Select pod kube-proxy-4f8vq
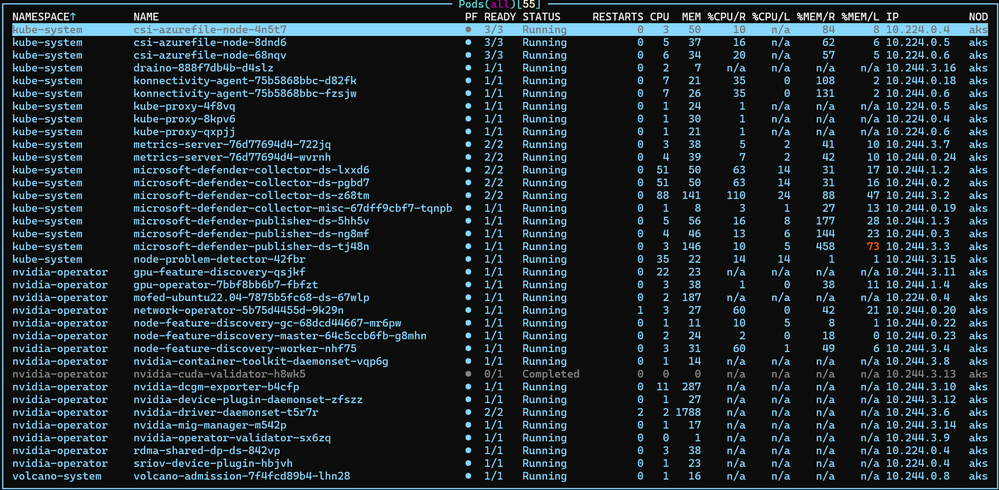 coord(500,106)
